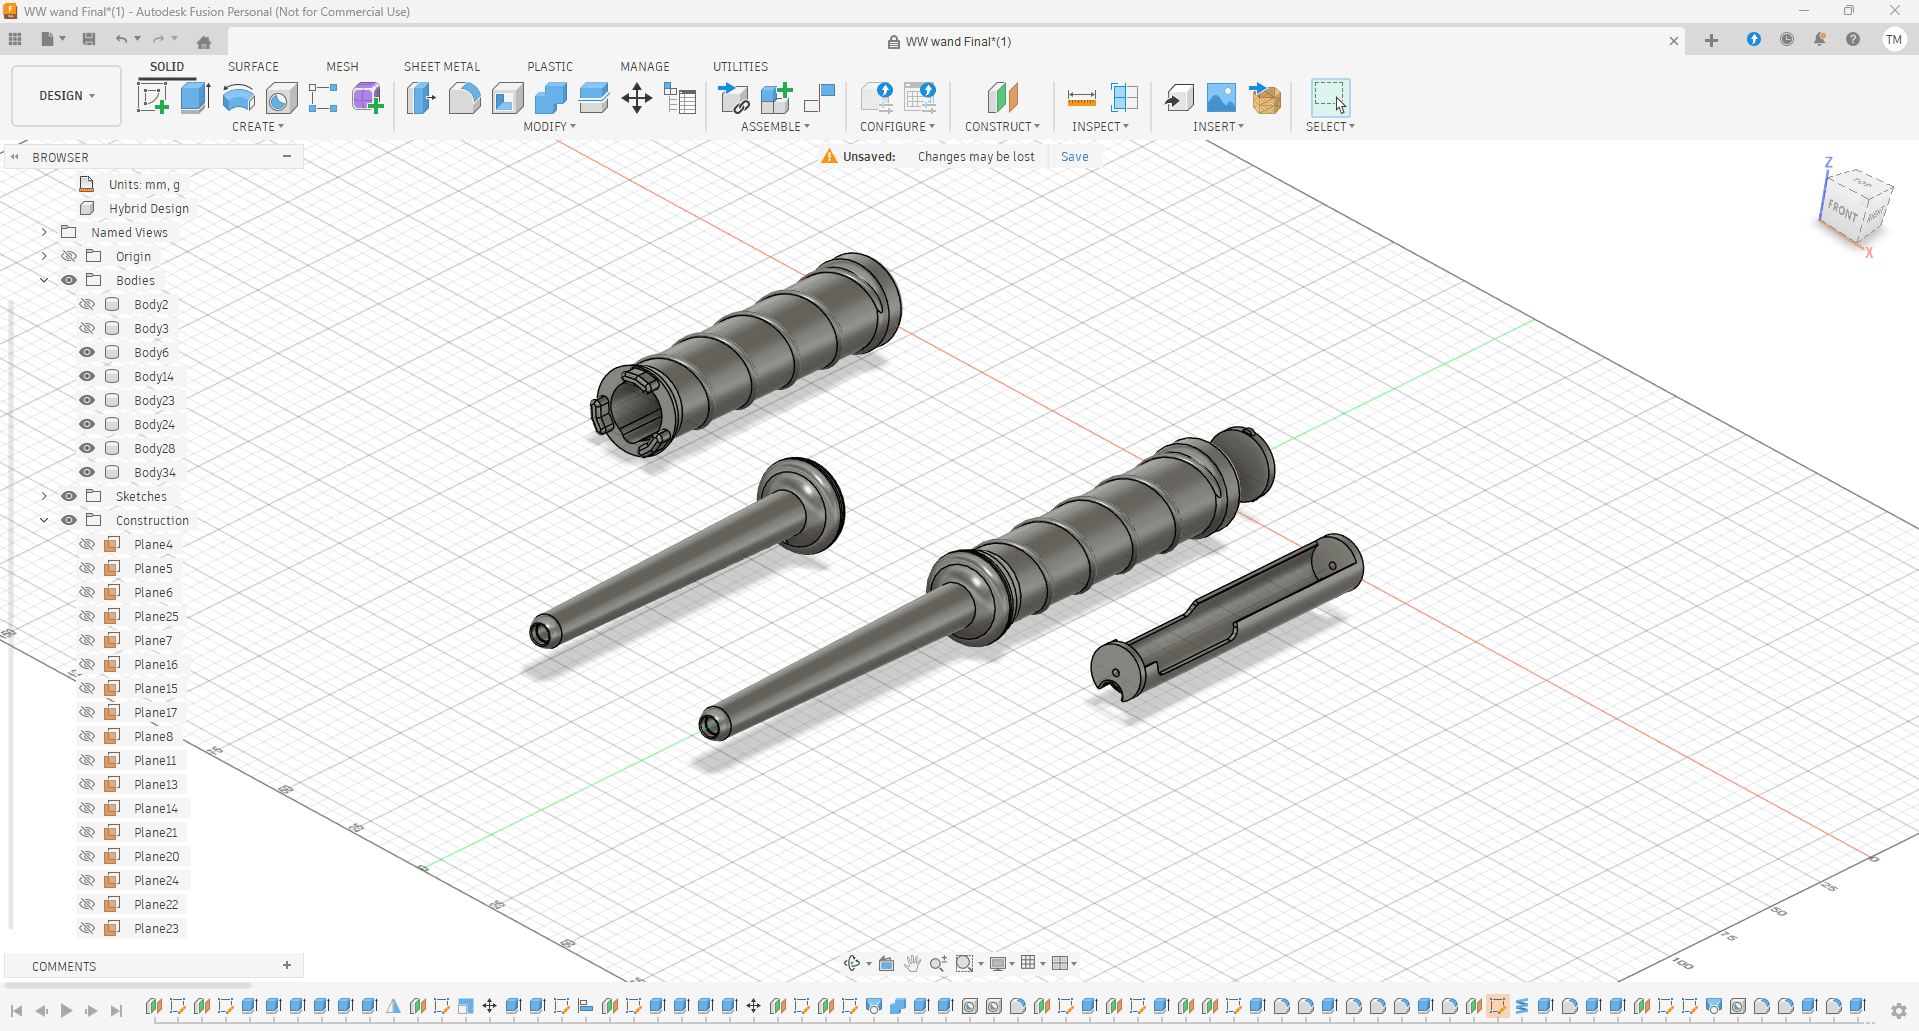
Task: Open the MODIFY dropdown menu
Action: coord(550,127)
